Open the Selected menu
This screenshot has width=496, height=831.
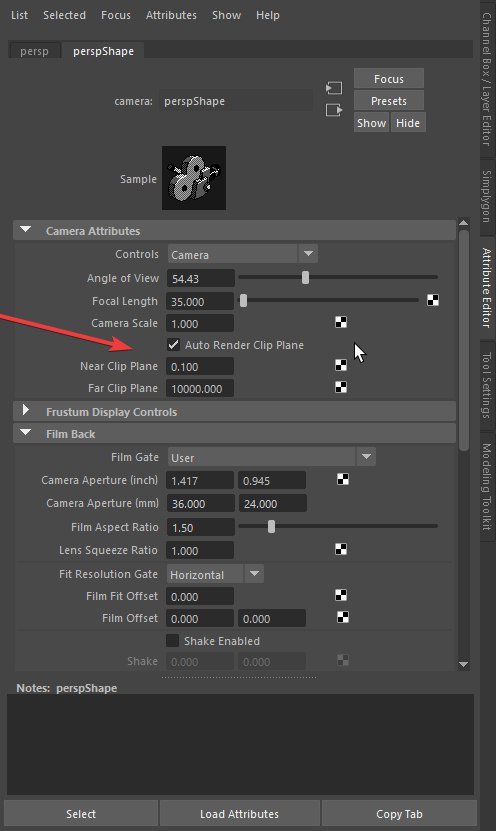65,15
